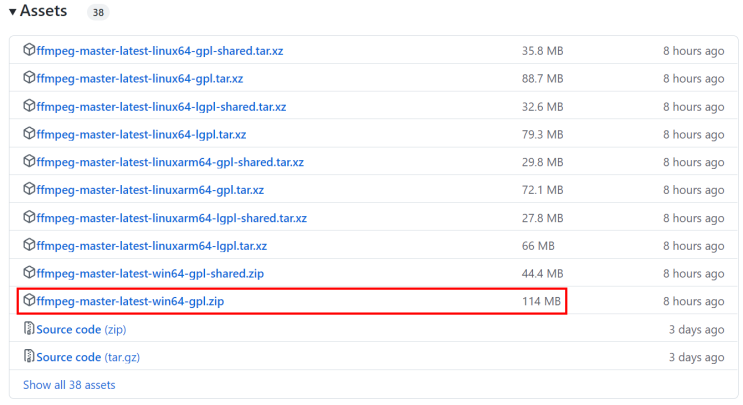Click 8 hours ago on win64-gpl-shared.zip row
This screenshot has width=743, height=405.
[694, 274]
